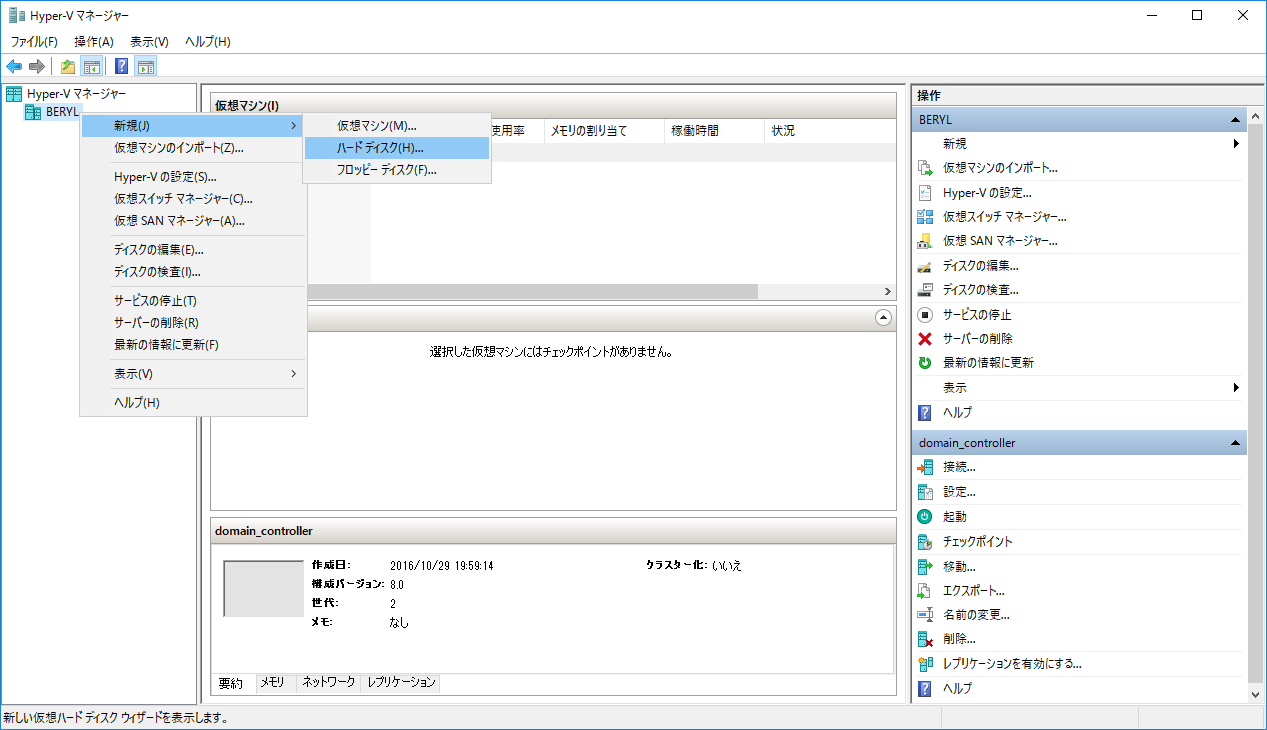Screen dimensions: 1267x730
Task: Click the ディスクの編集 icon in Actions pane
Action: [x=925, y=266]
